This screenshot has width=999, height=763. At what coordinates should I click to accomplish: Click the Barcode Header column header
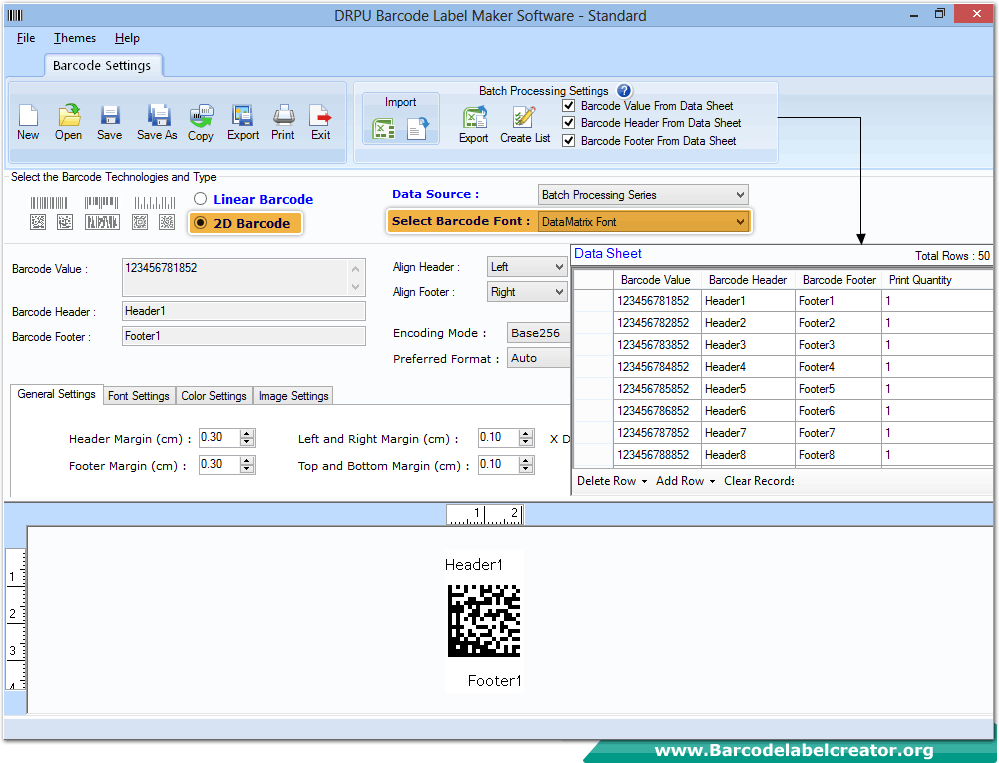coord(748,280)
